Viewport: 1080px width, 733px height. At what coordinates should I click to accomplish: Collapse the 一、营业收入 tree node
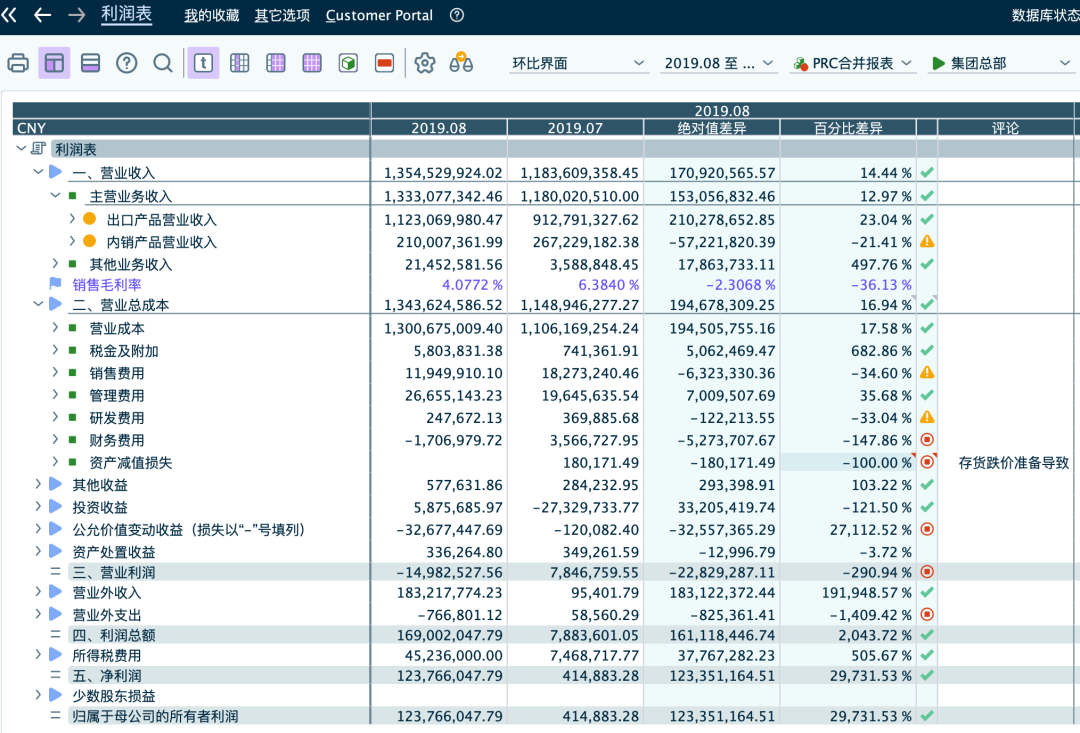pos(38,173)
